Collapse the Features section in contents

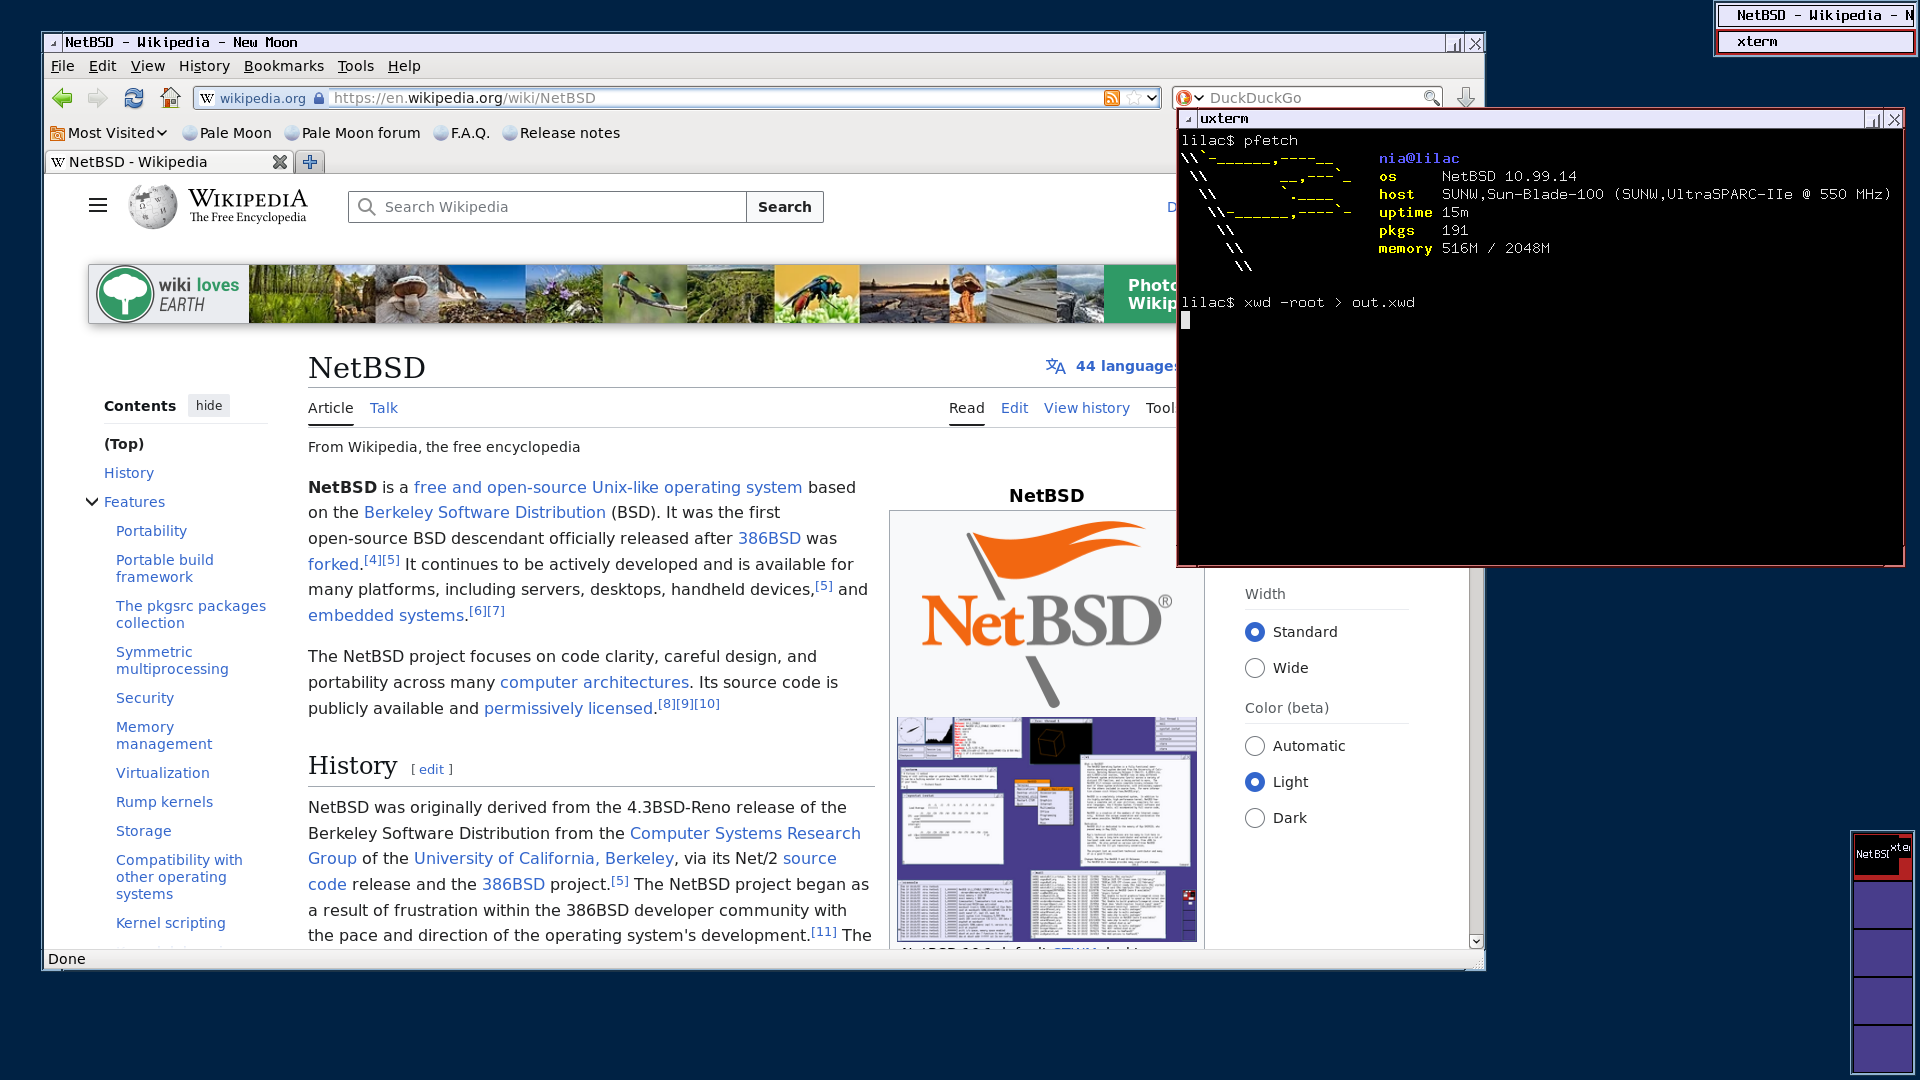92,502
